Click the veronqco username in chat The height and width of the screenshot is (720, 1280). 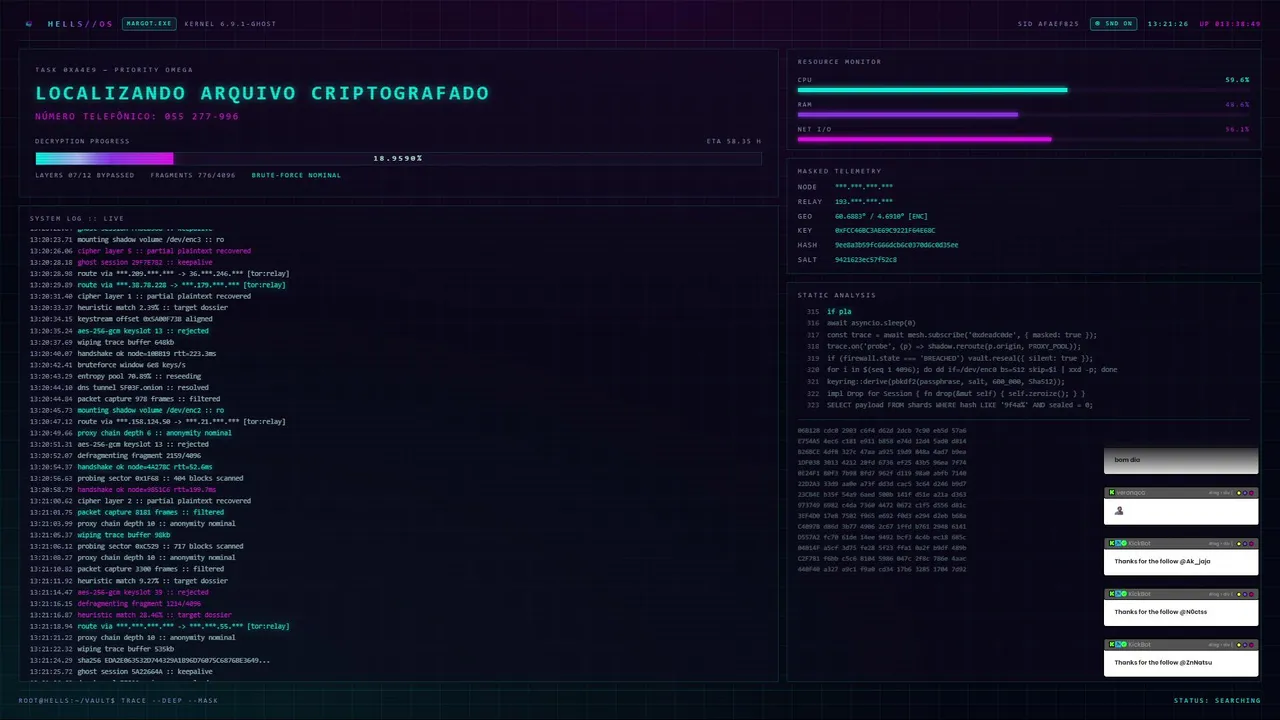click(x=1131, y=493)
